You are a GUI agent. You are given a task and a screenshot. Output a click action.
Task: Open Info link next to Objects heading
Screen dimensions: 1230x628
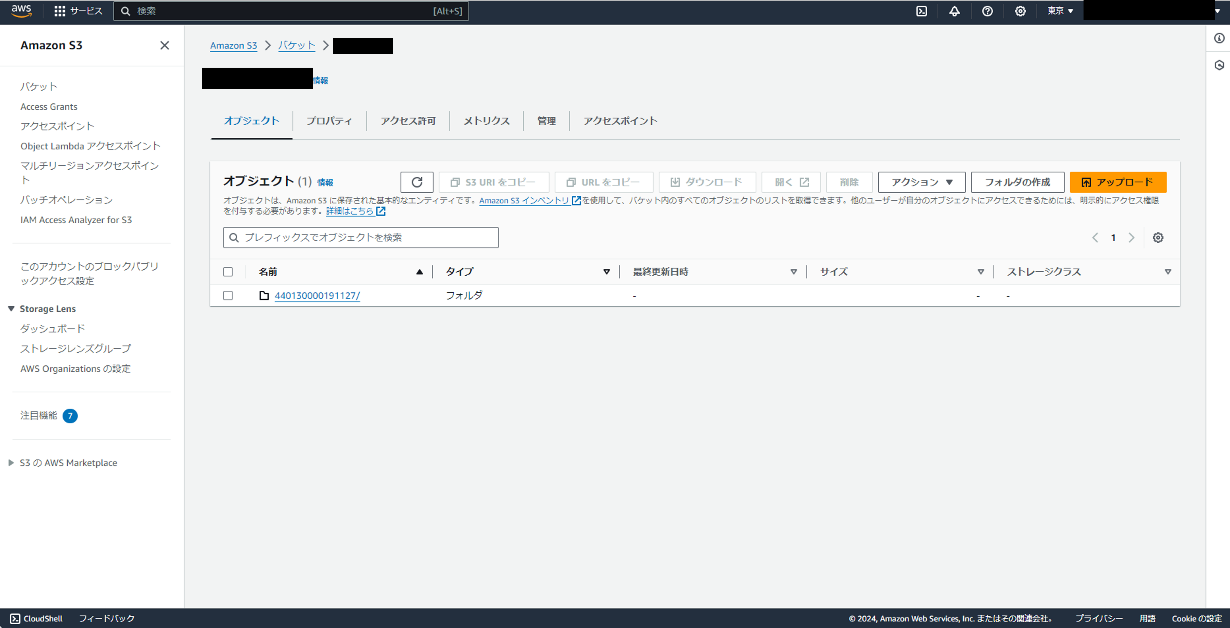[325, 182]
